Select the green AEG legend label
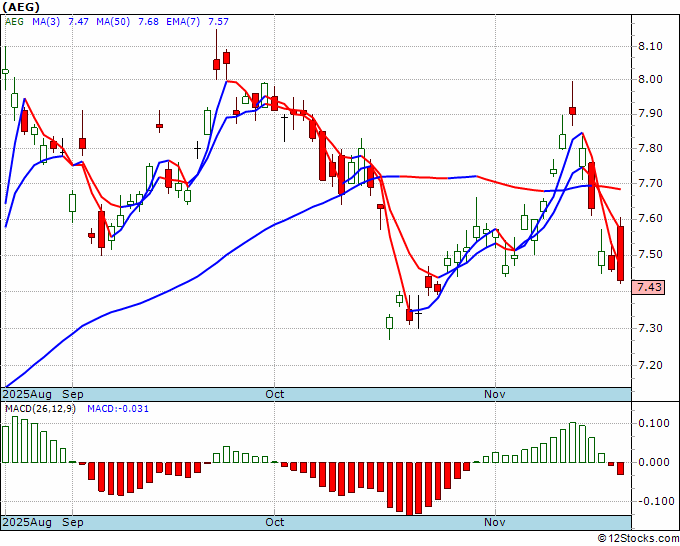Viewport: 680px width, 546px height. (14, 22)
